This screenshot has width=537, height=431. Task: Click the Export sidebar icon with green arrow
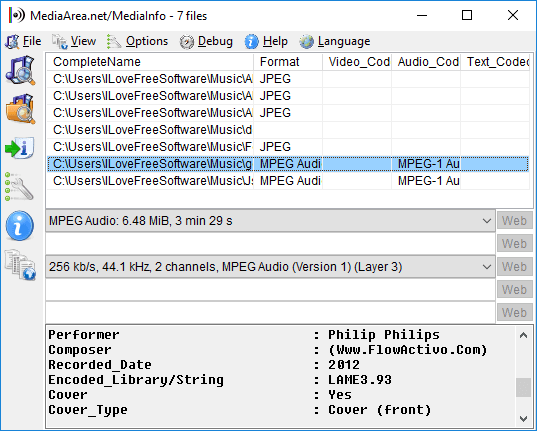tap(20, 148)
